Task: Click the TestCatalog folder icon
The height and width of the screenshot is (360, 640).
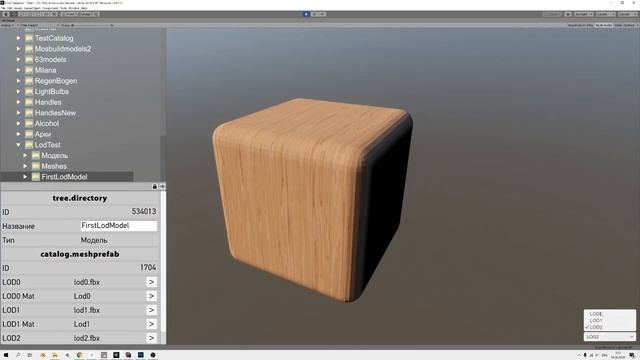Action: [x=29, y=38]
